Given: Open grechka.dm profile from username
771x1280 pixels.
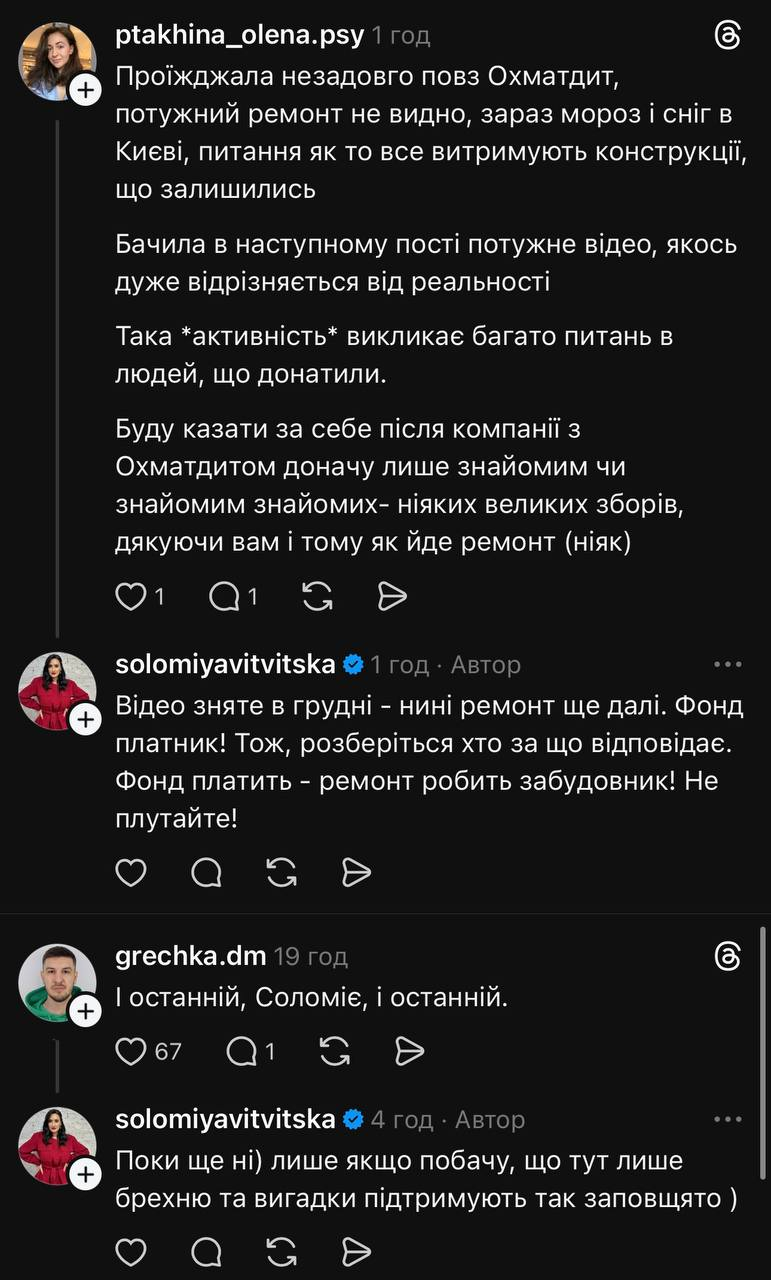Looking at the screenshot, I should pyautogui.click(x=191, y=956).
